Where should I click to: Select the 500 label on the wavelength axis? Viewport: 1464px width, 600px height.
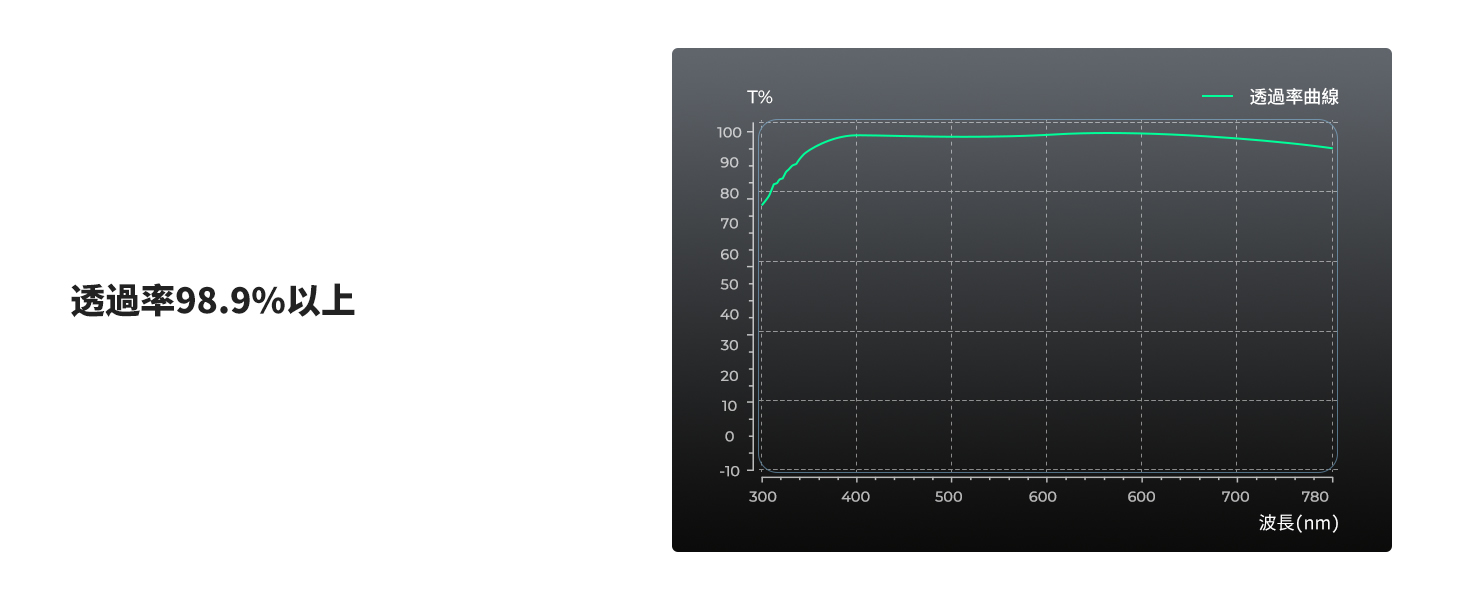pos(950,497)
